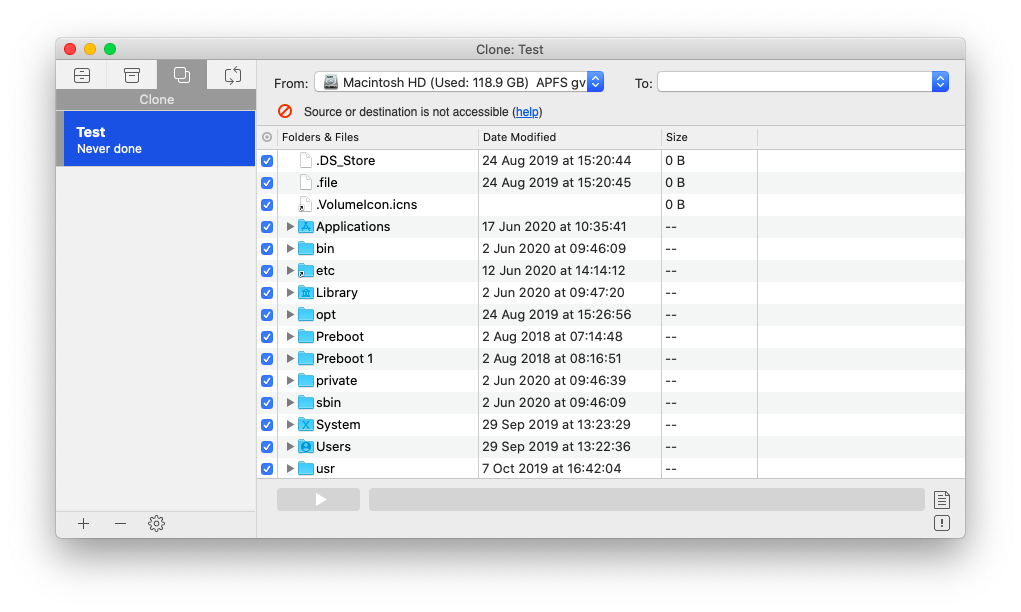Open the From source volume dropdown
The image size is (1021, 612).
point(459,82)
